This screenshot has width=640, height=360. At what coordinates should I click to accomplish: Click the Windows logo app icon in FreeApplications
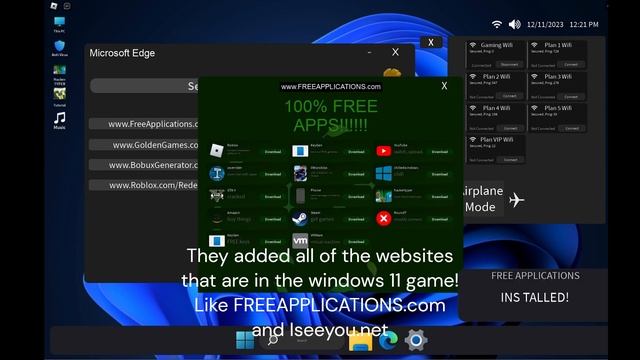(x=384, y=173)
